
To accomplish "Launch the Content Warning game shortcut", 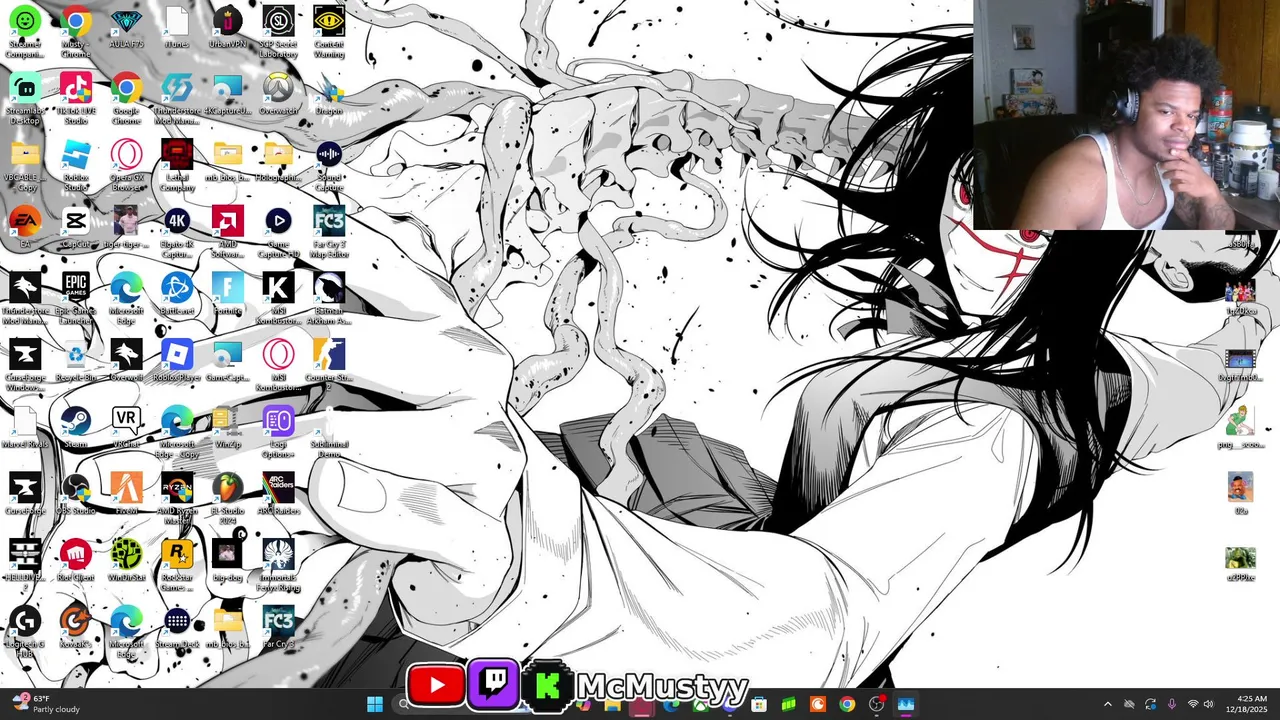I will [x=329, y=30].
